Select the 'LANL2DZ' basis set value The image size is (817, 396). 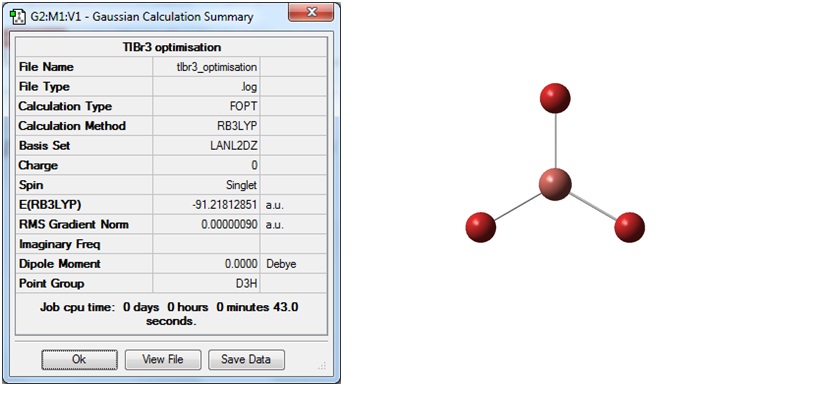(x=234, y=146)
